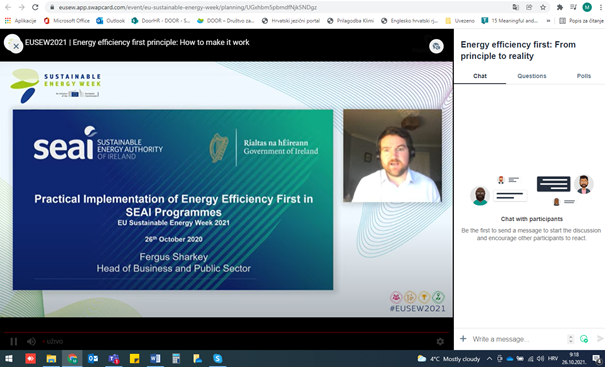Viewport: 605px width, 367px height.
Task: Click the share page icon in address bar
Action: click(529, 7)
